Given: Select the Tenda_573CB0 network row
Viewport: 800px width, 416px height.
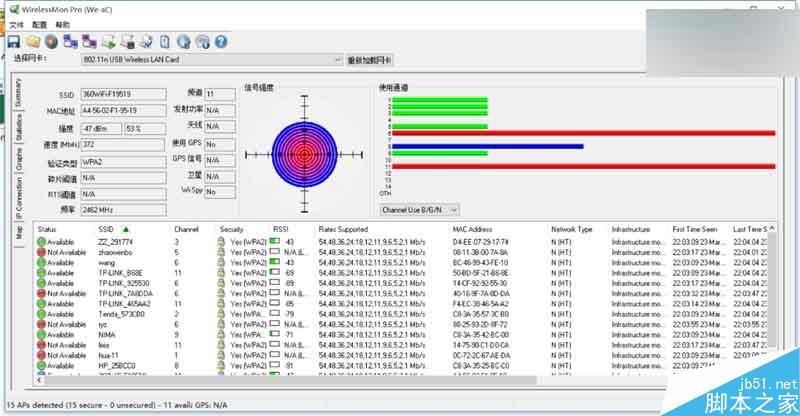Looking at the screenshot, I should coord(401,314).
